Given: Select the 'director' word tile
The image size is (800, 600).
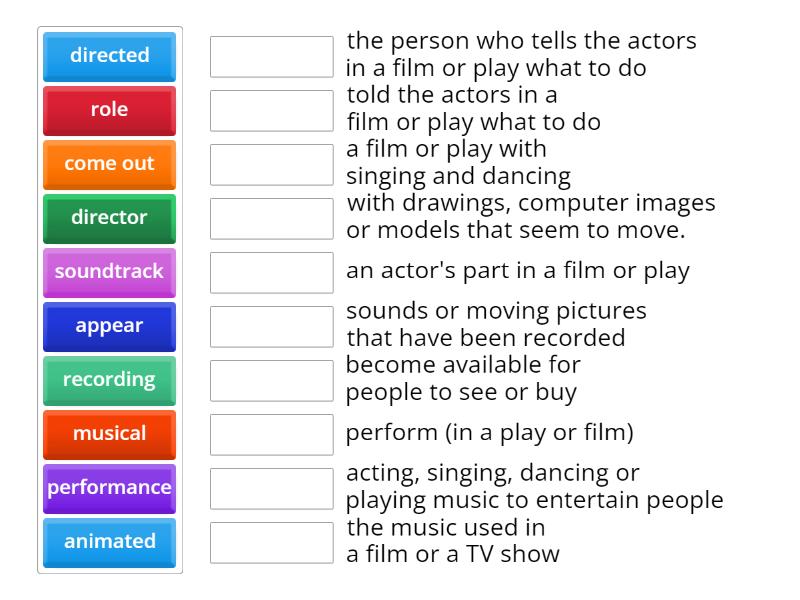Looking at the screenshot, I should 109,219.
